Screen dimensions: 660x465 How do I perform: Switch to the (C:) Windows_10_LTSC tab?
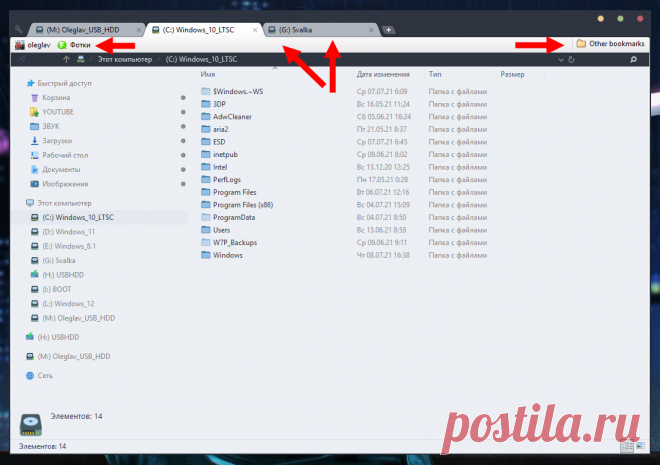pos(204,30)
